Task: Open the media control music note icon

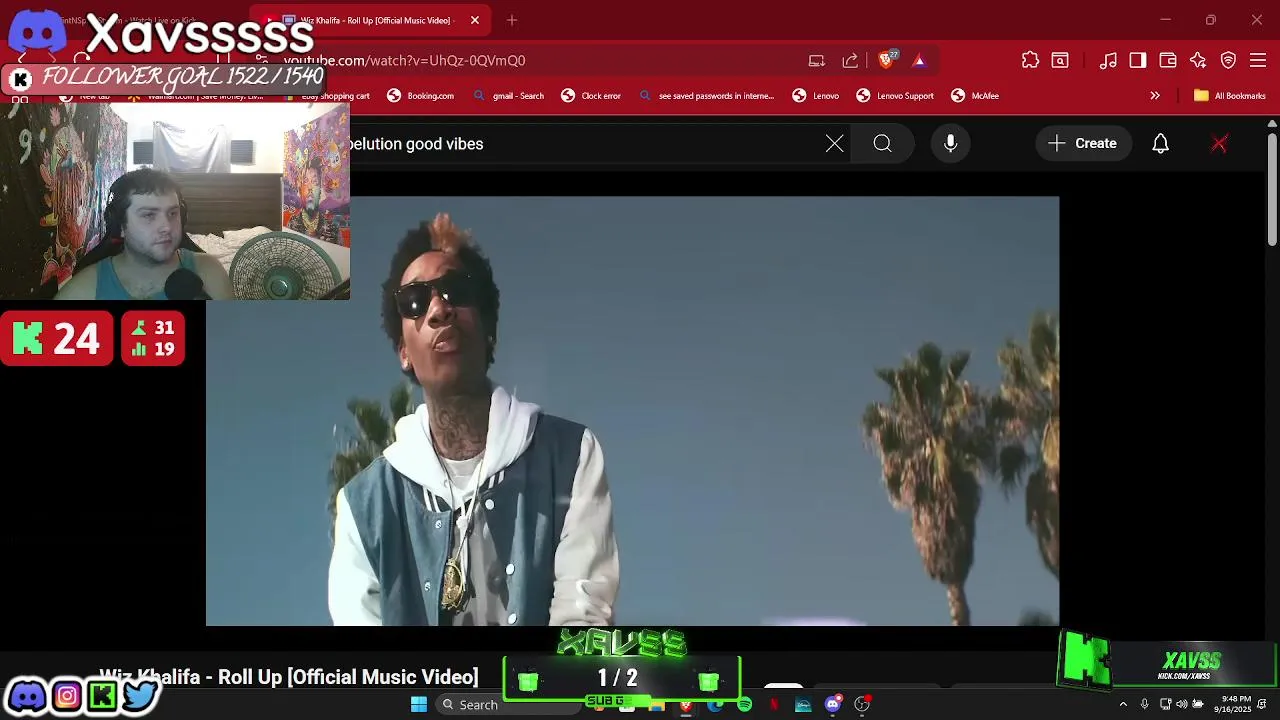Action: tap(1108, 60)
